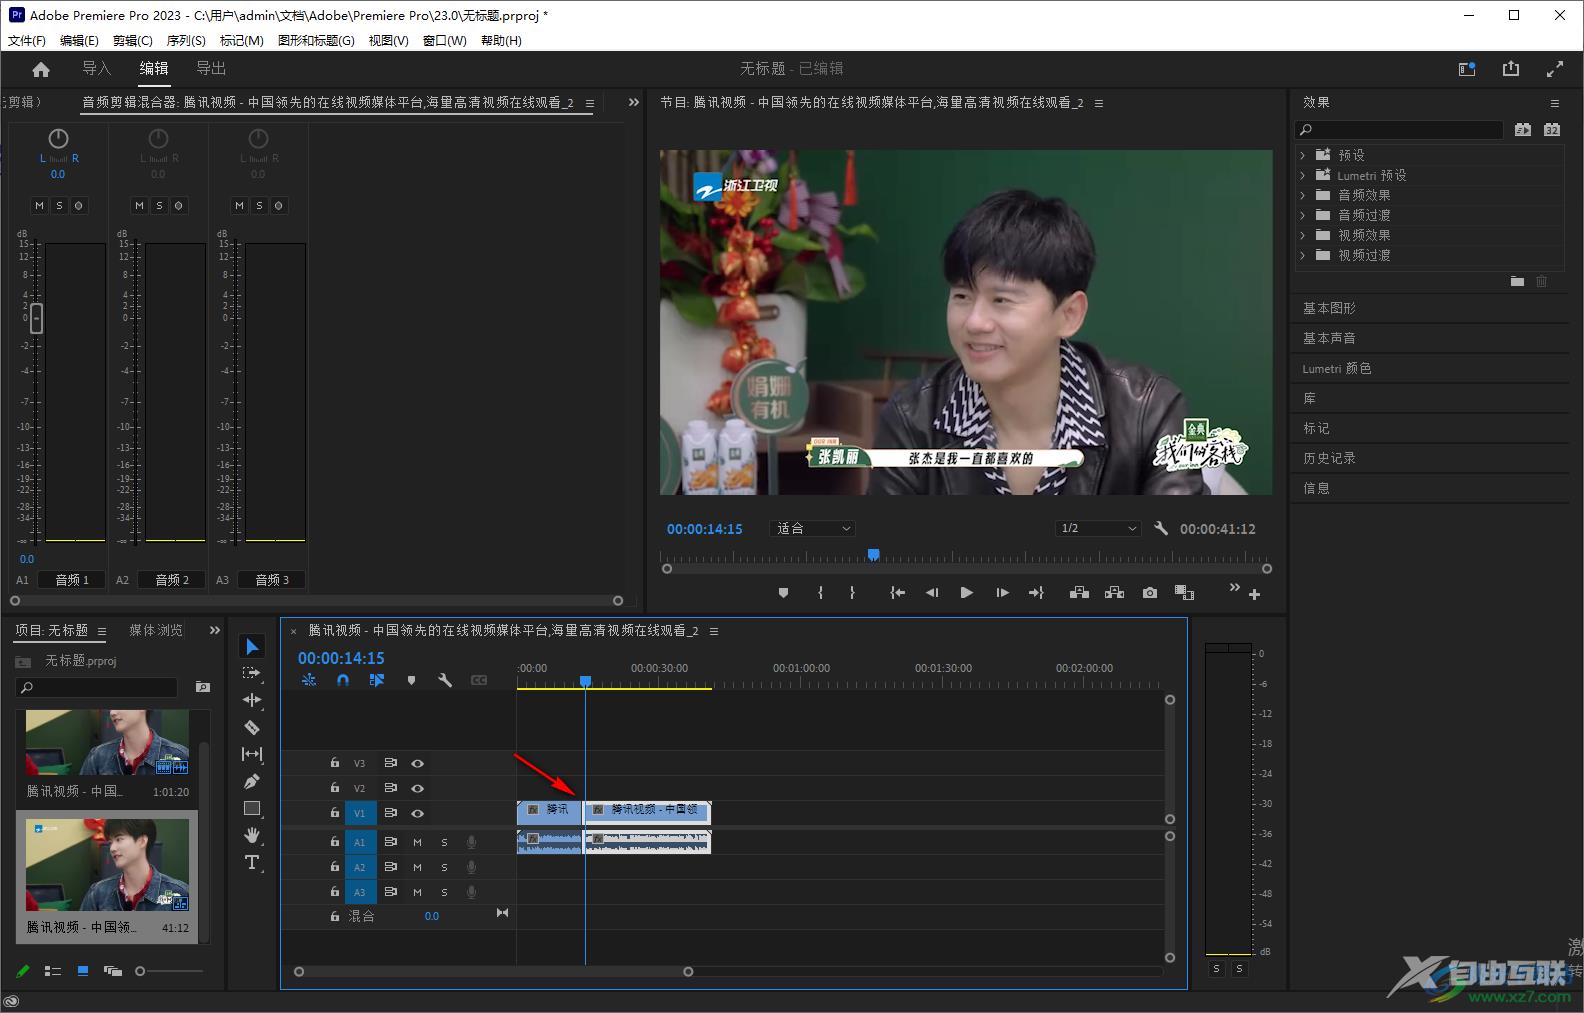Open the quick export share icon
1584x1013 pixels.
tap(1511, 69)
